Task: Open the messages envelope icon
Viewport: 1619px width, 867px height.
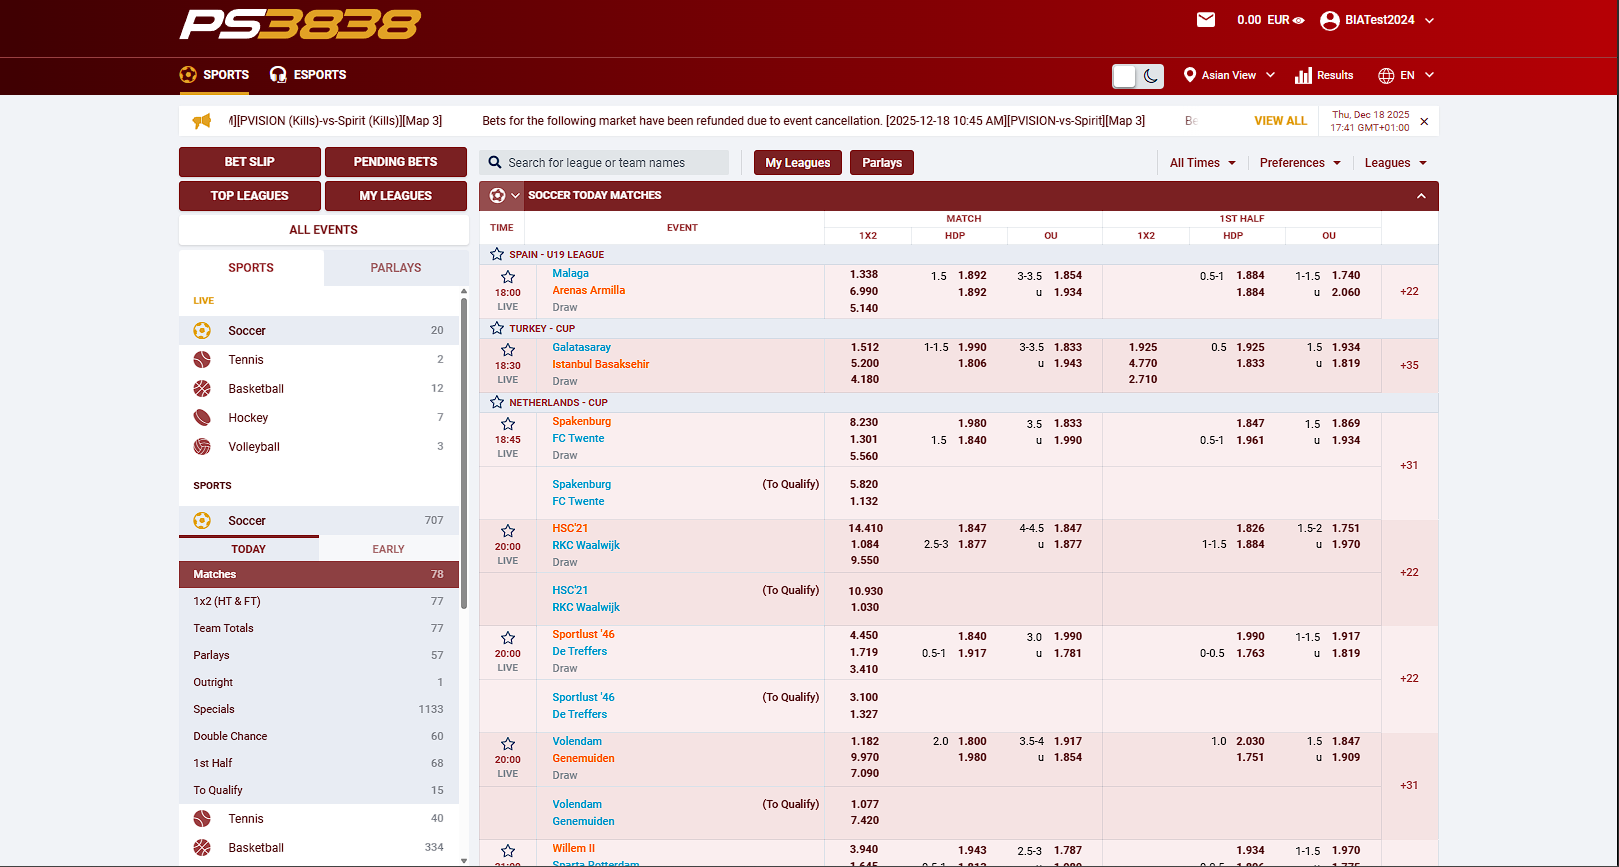Action: (x=1205, y=20)
